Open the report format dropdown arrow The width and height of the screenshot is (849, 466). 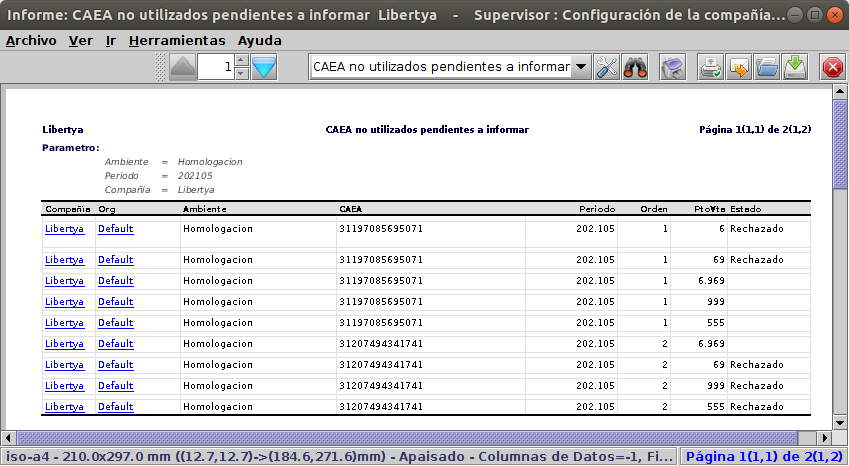click(581, 67)
